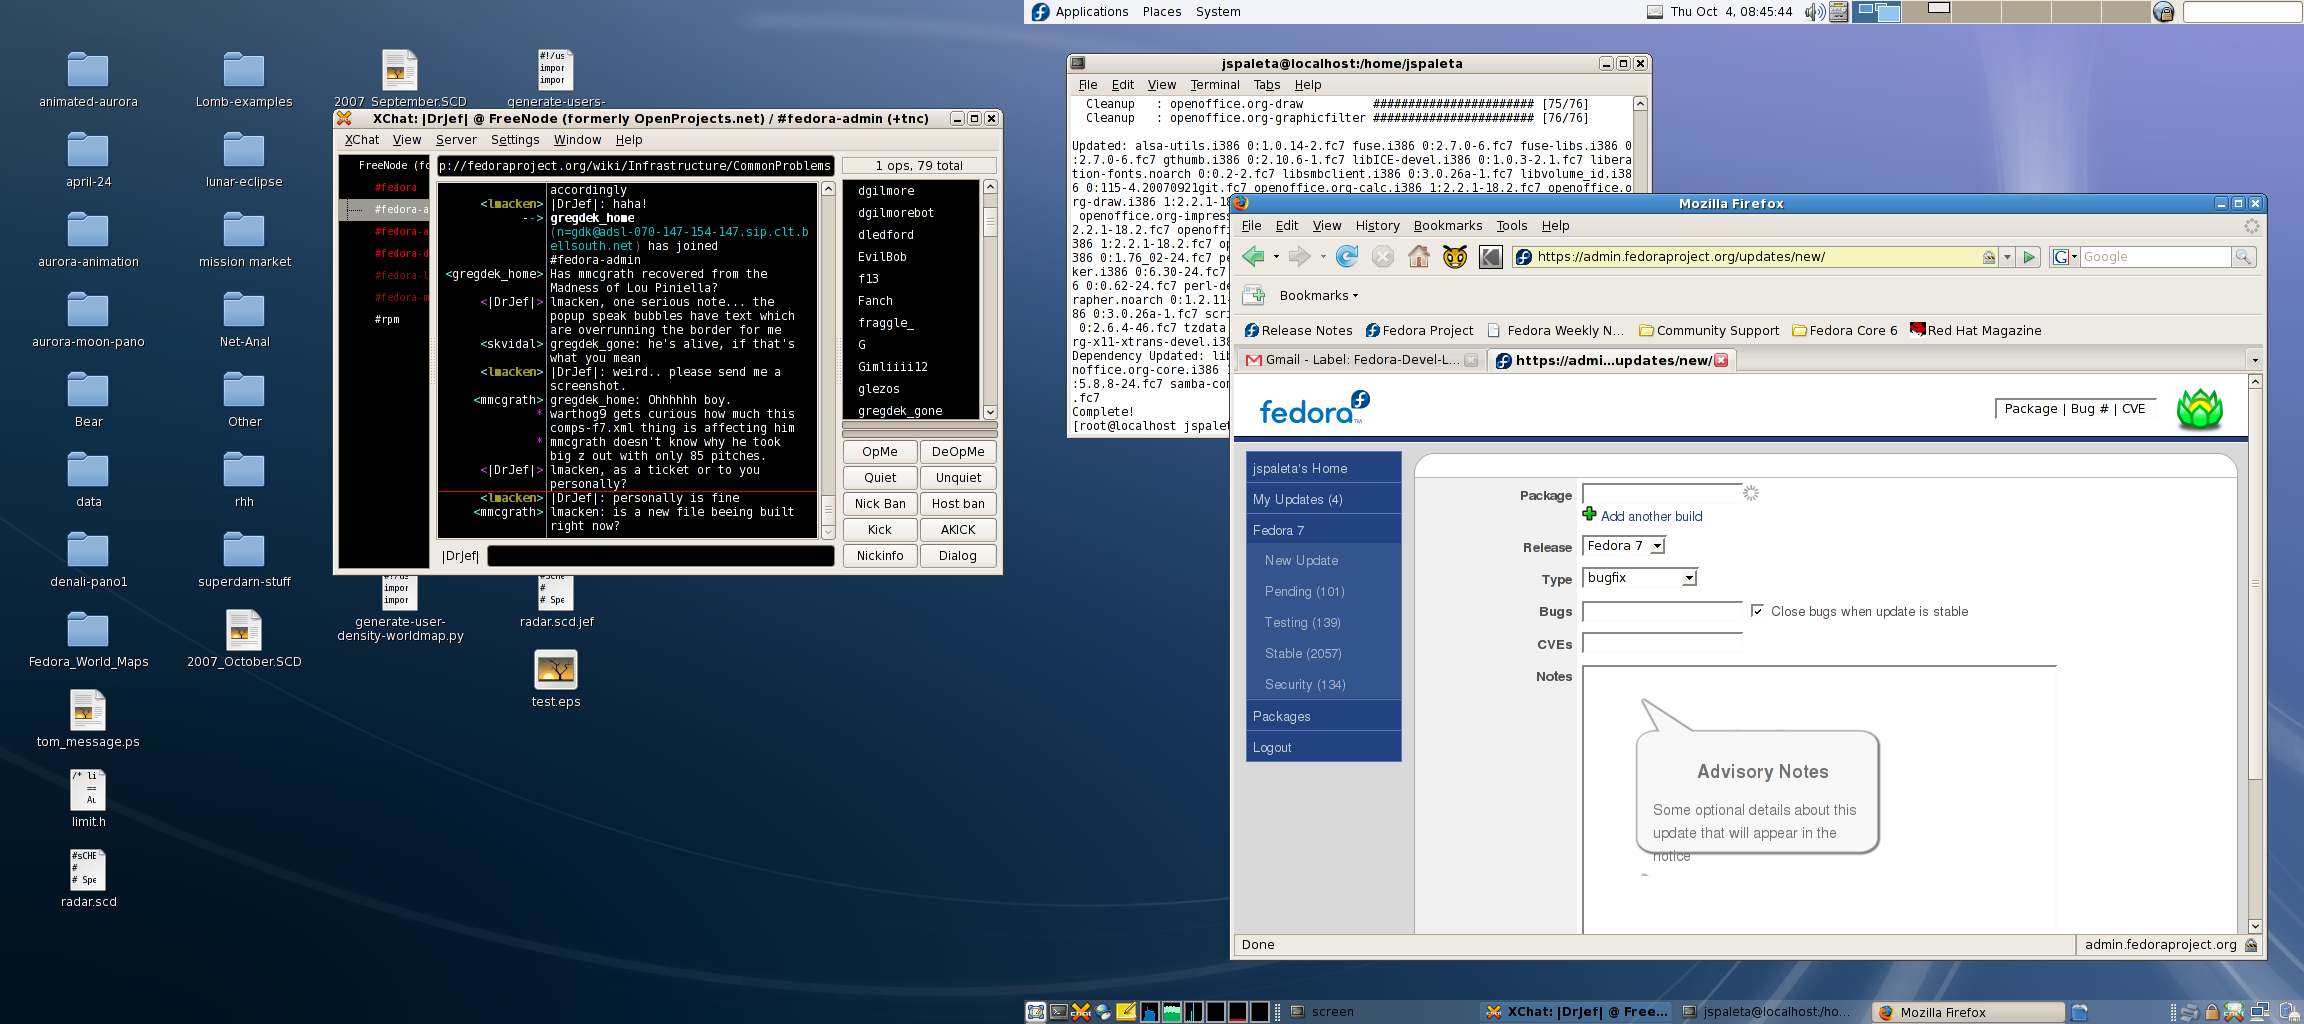2304x1024 pixels.
Task: Open the Firefox tab list dropdown arrow
Action: 2254,360
